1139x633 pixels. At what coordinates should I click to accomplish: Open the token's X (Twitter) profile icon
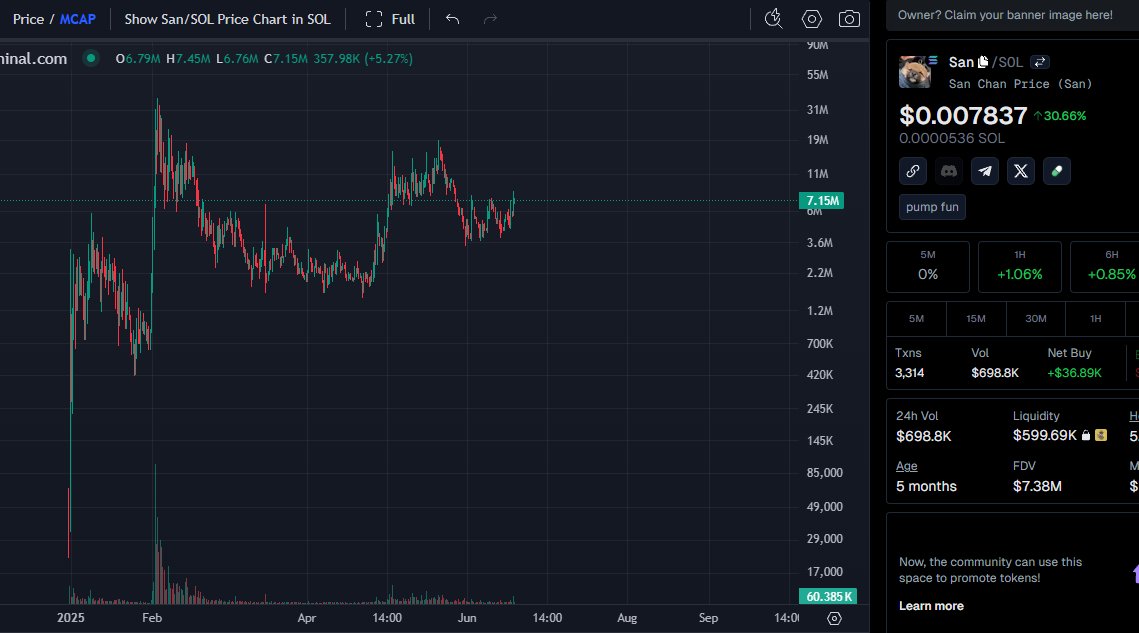pyautogui.click(x=1020, y=171)
